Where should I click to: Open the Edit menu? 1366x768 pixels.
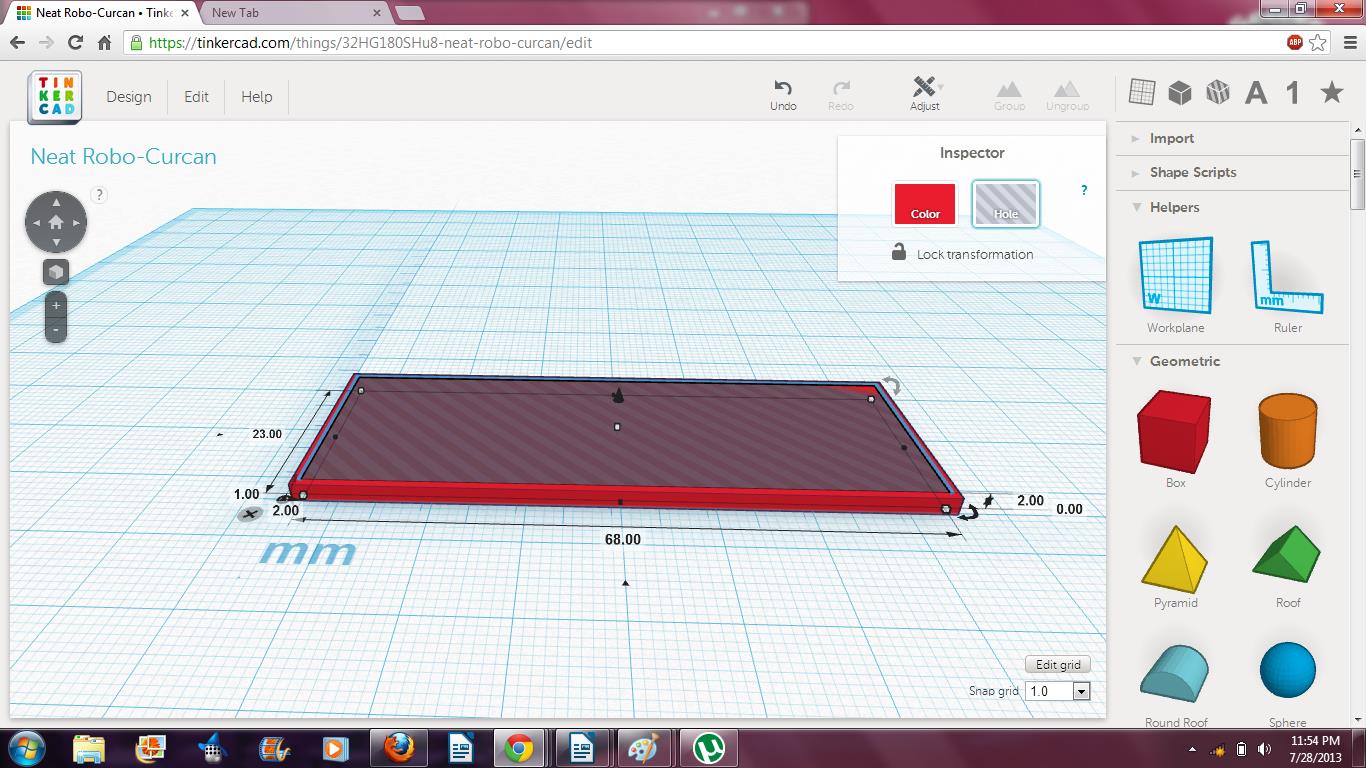tap(196, 97)
